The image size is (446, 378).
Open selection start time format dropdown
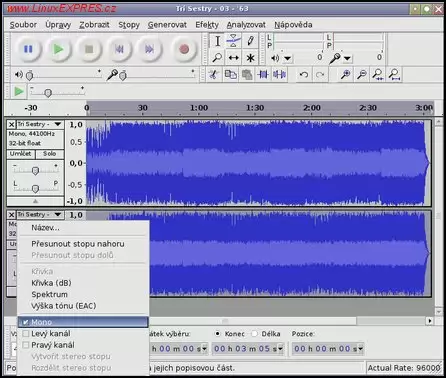[x=205, y=349]
